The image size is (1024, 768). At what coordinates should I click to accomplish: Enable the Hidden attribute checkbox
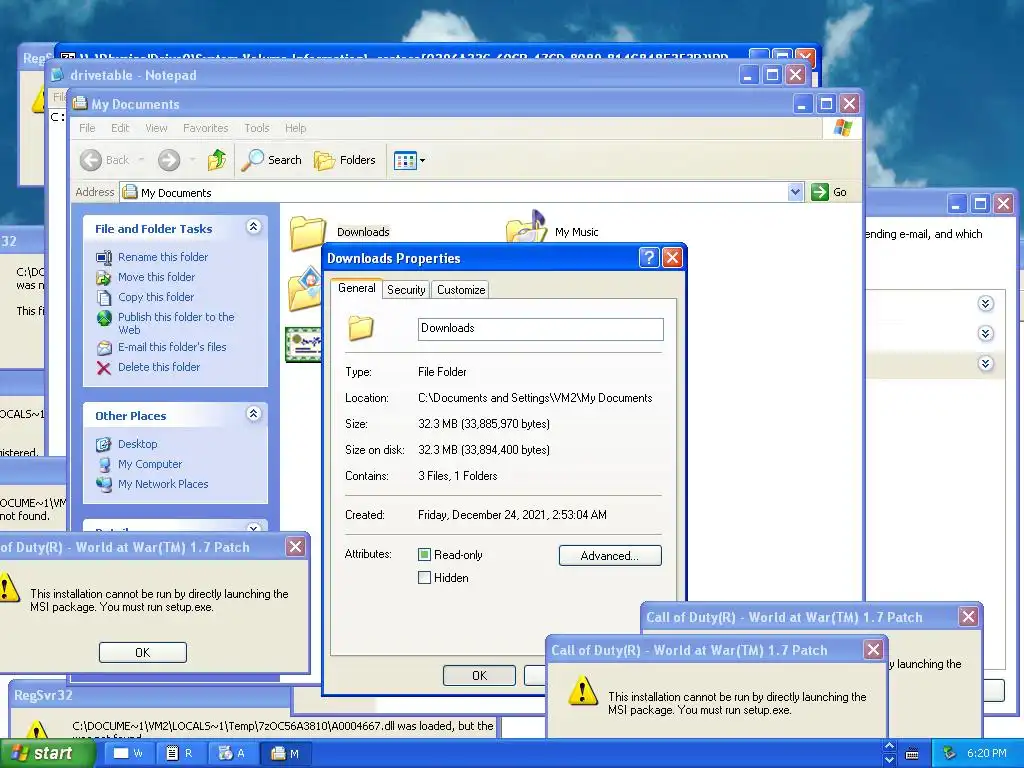tap(424, 577)
